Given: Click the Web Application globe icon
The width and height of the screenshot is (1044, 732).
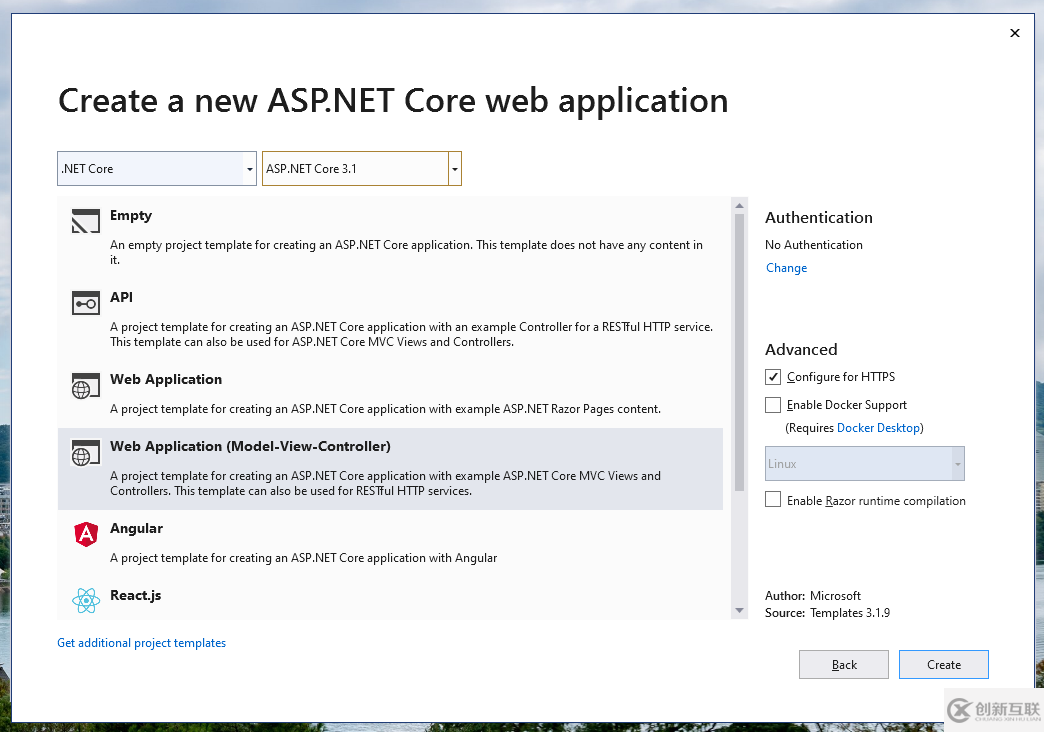Looking at the screenshot, I should pyautogui.click(x=85, y=386).
